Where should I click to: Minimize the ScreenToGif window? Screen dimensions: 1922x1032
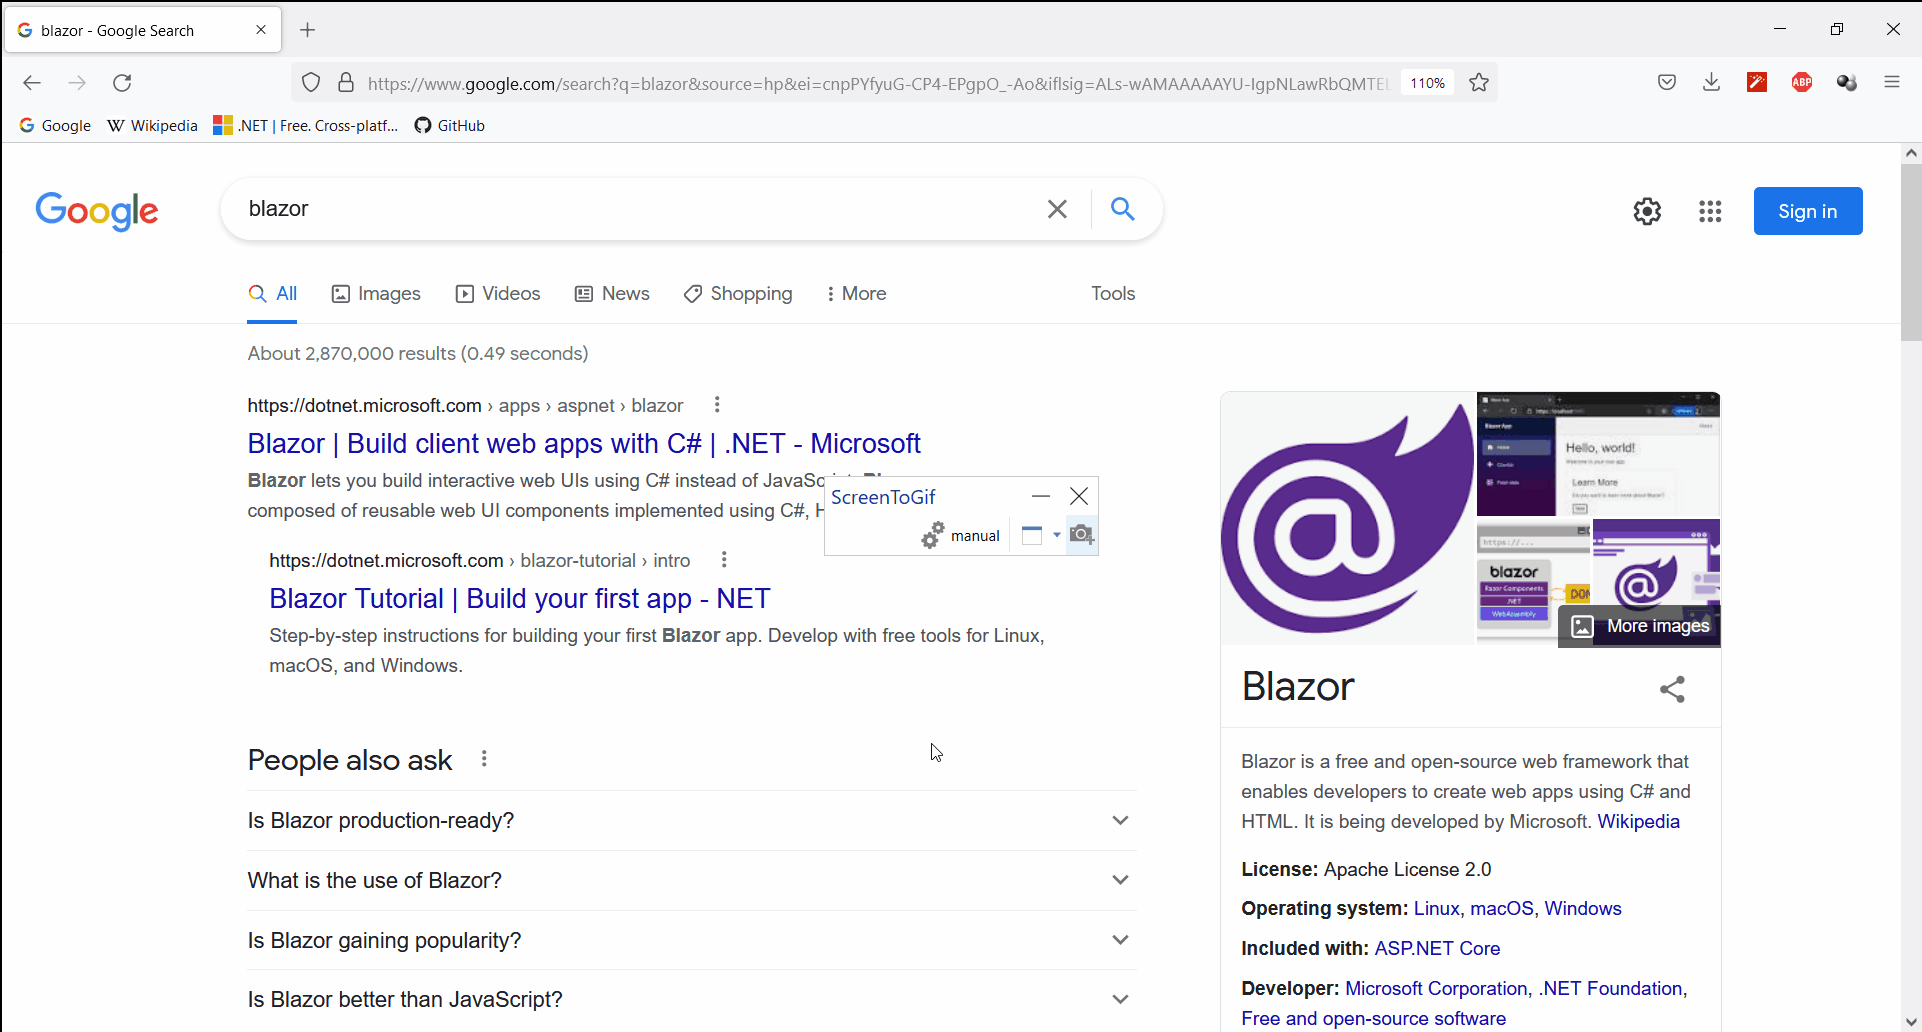click(1041, 496)
